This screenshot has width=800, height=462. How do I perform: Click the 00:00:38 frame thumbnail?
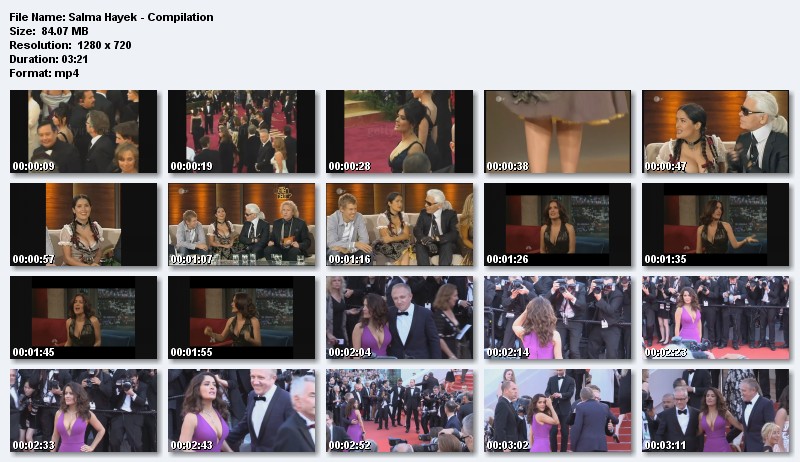tap(557, 132)
